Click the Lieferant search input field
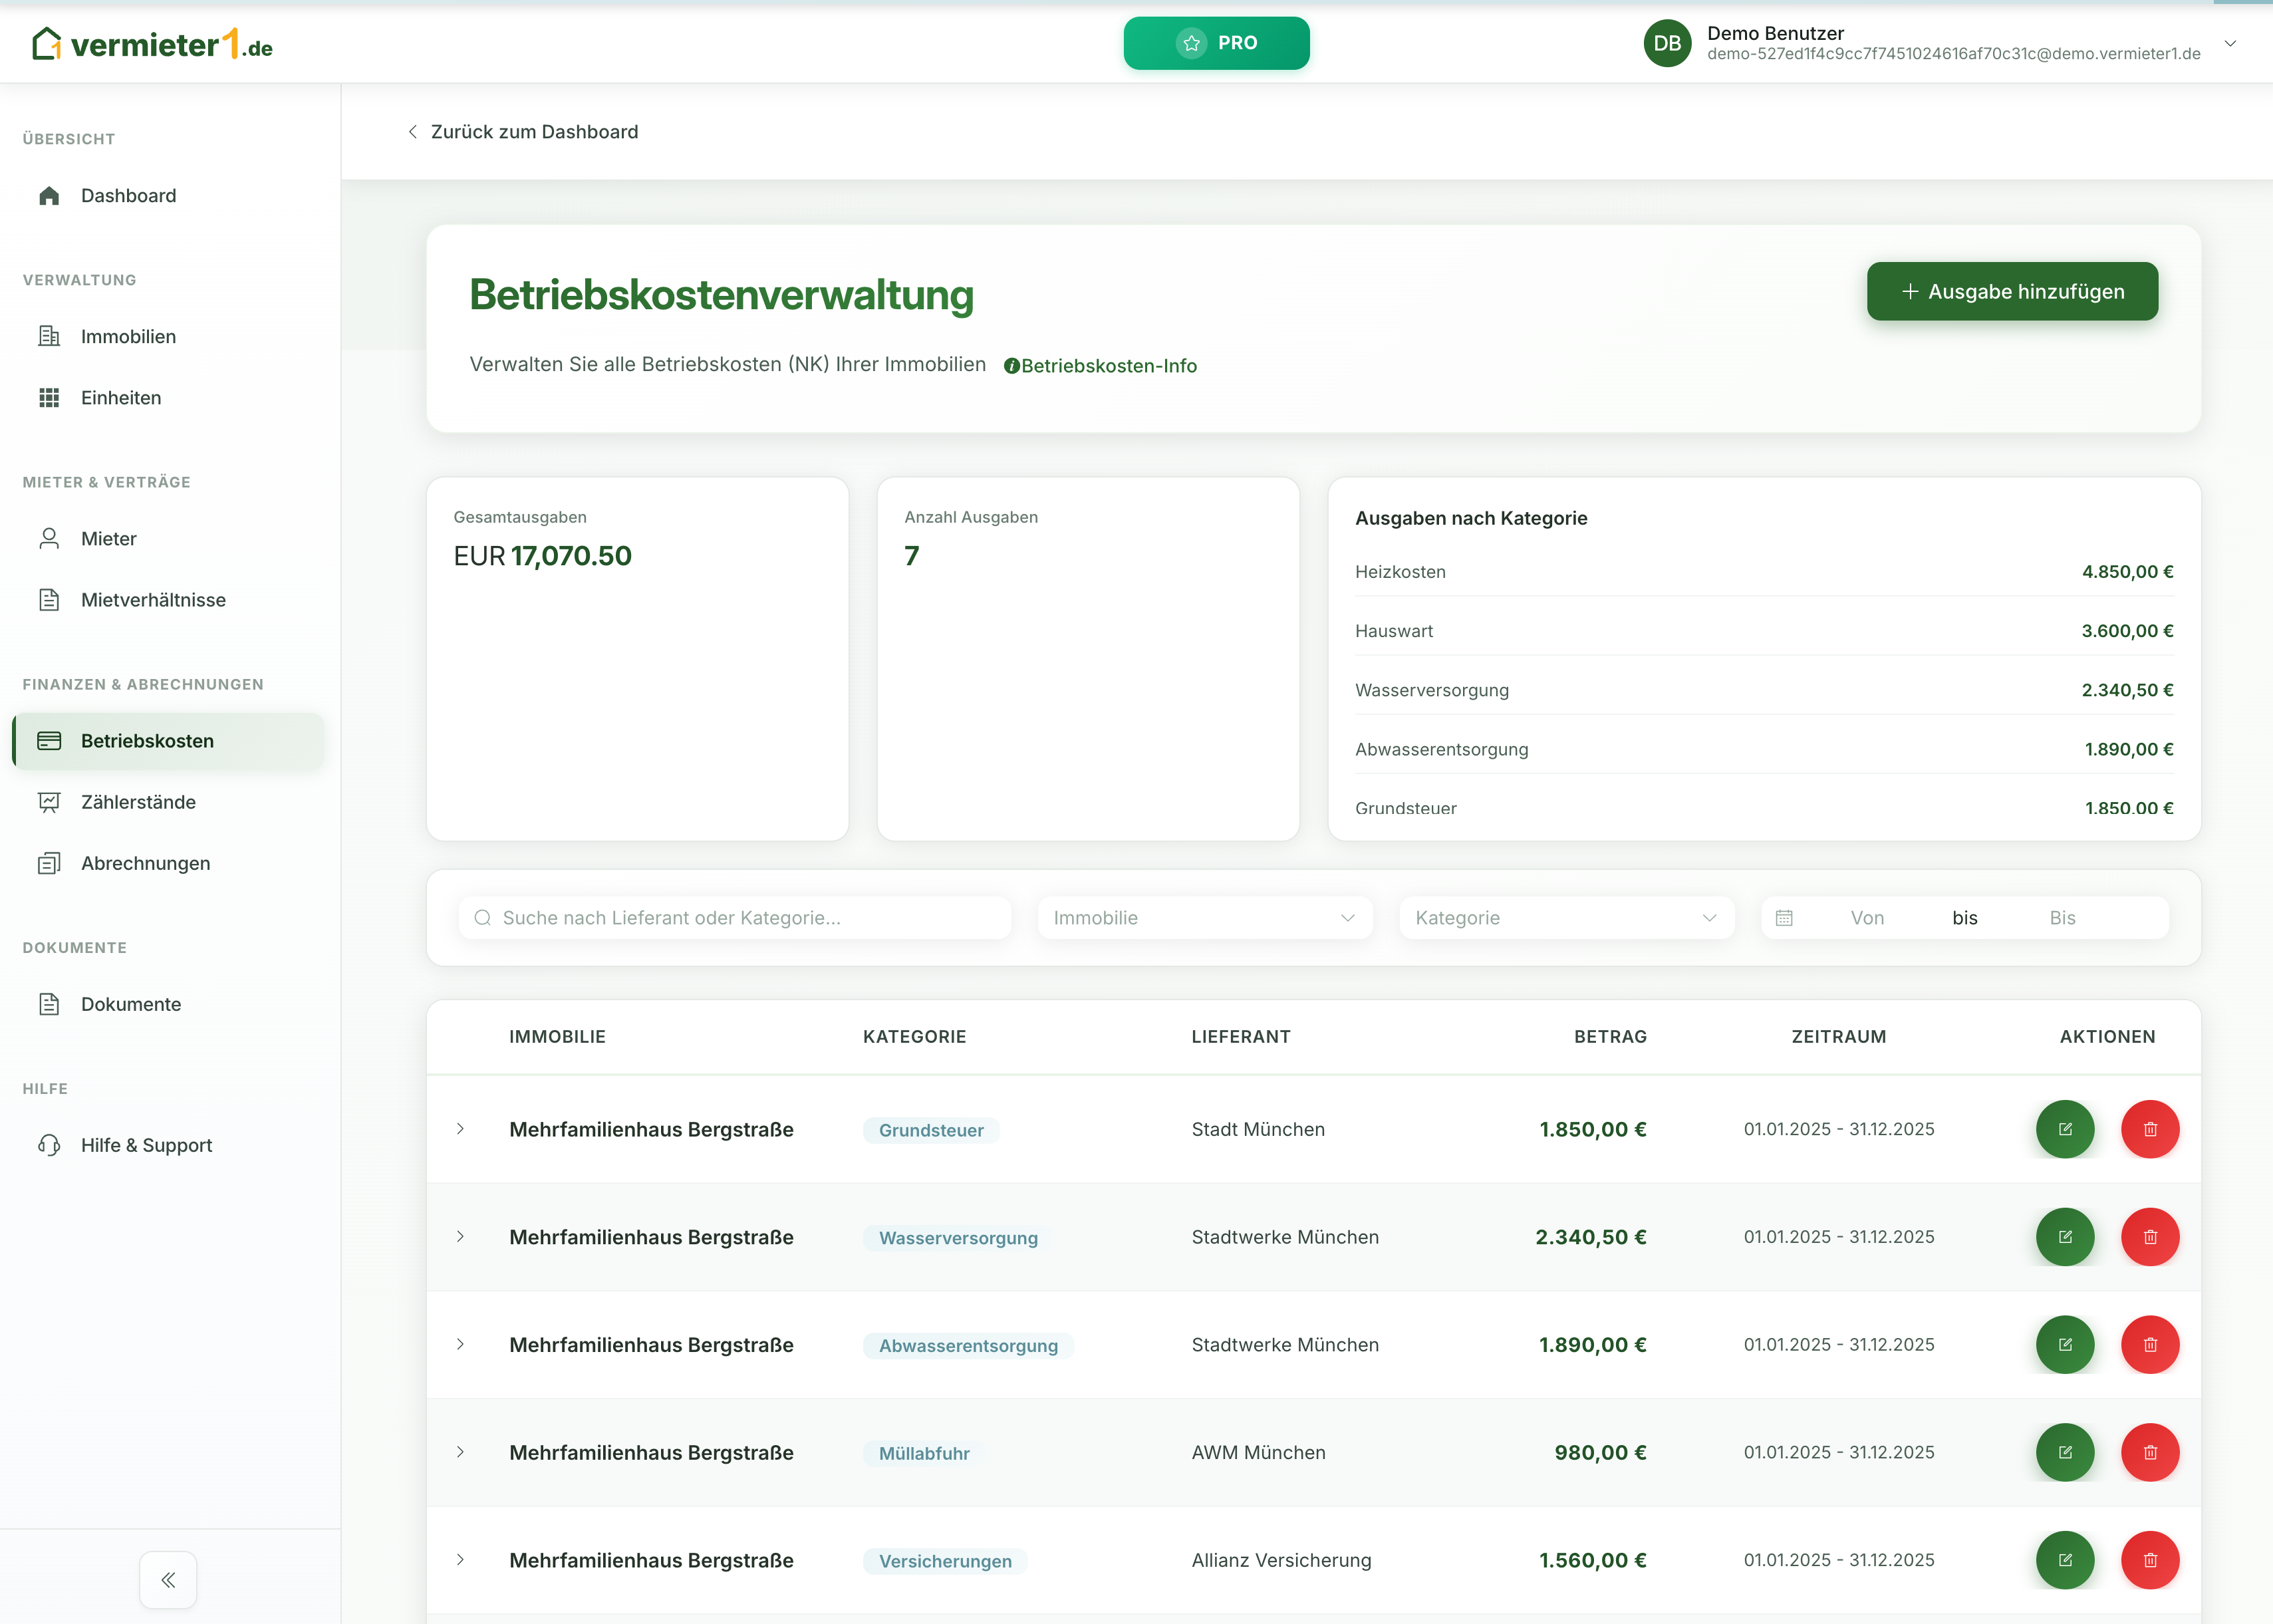This screenshot has height=1624, width=2273. click(734, 917)
